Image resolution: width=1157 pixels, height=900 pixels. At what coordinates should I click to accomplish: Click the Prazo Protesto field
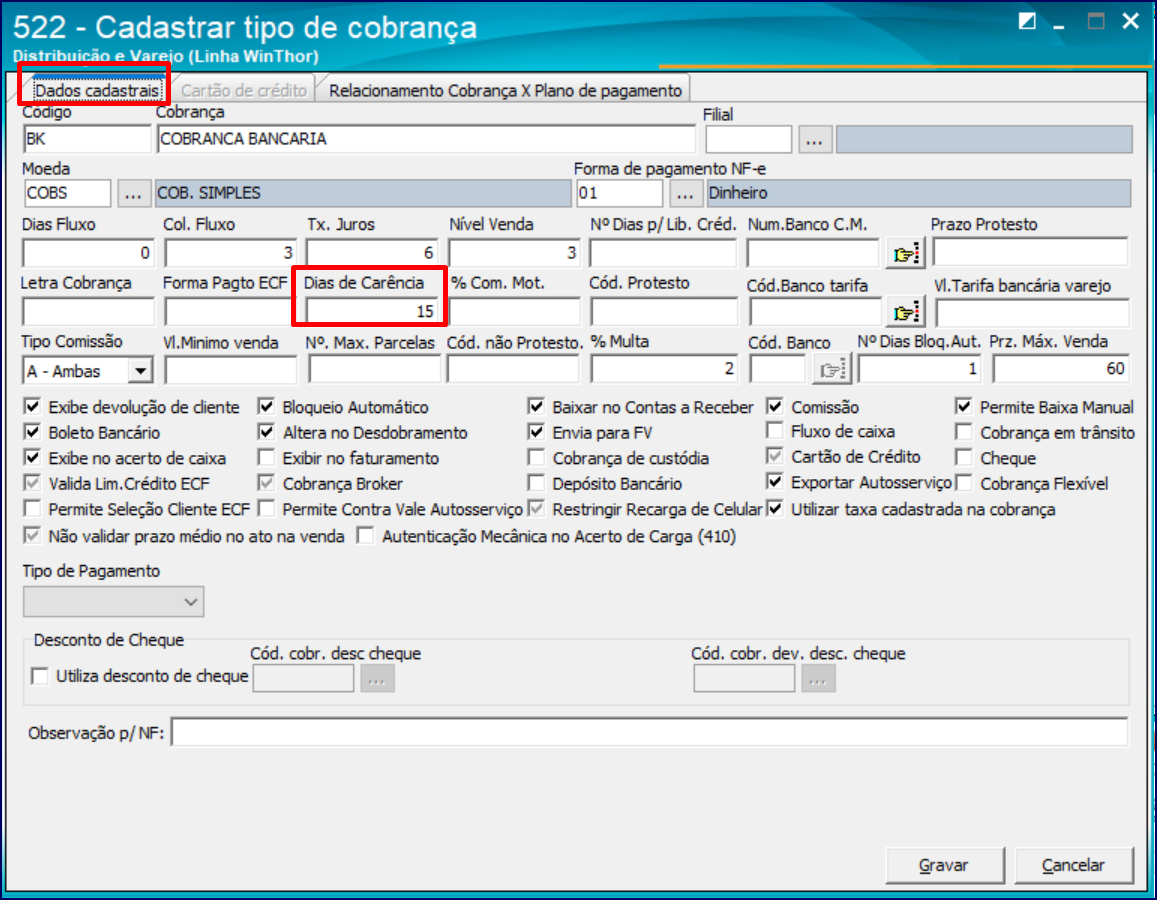coord(1031,252)
